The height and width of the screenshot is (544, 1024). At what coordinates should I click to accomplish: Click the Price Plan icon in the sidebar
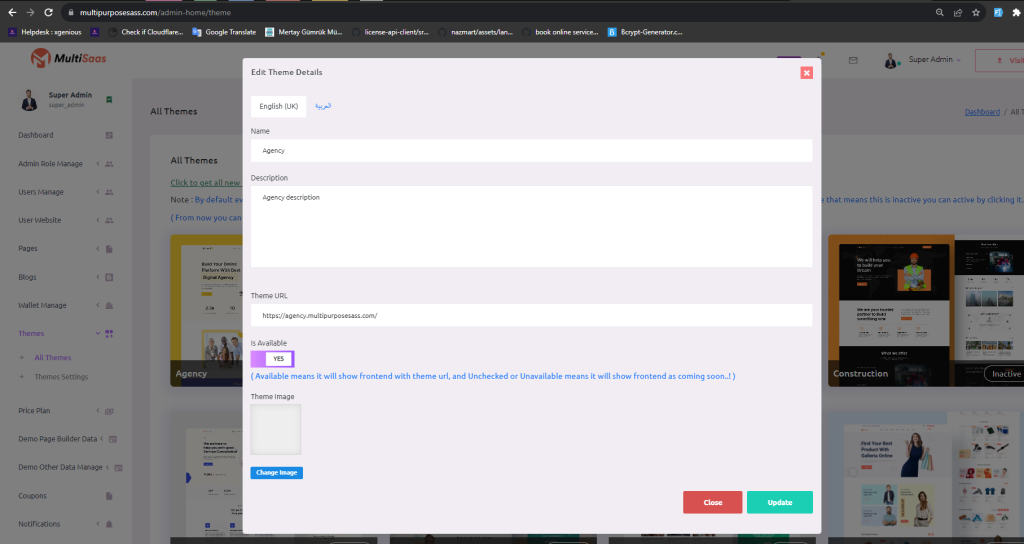click(109, 411)
